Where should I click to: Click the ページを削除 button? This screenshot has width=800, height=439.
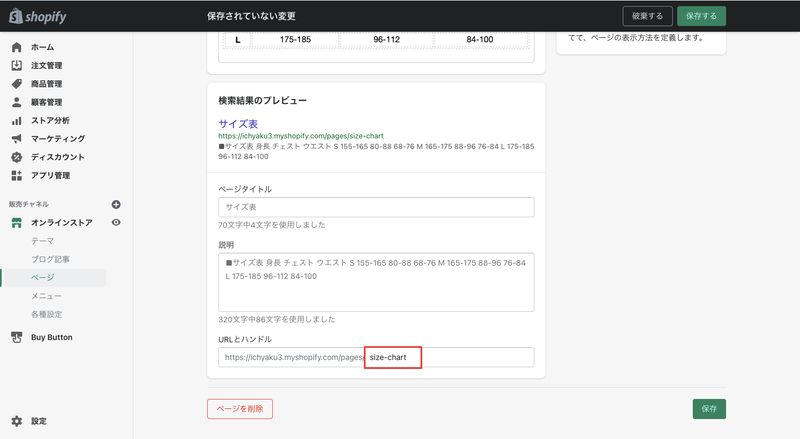(240, 409)
